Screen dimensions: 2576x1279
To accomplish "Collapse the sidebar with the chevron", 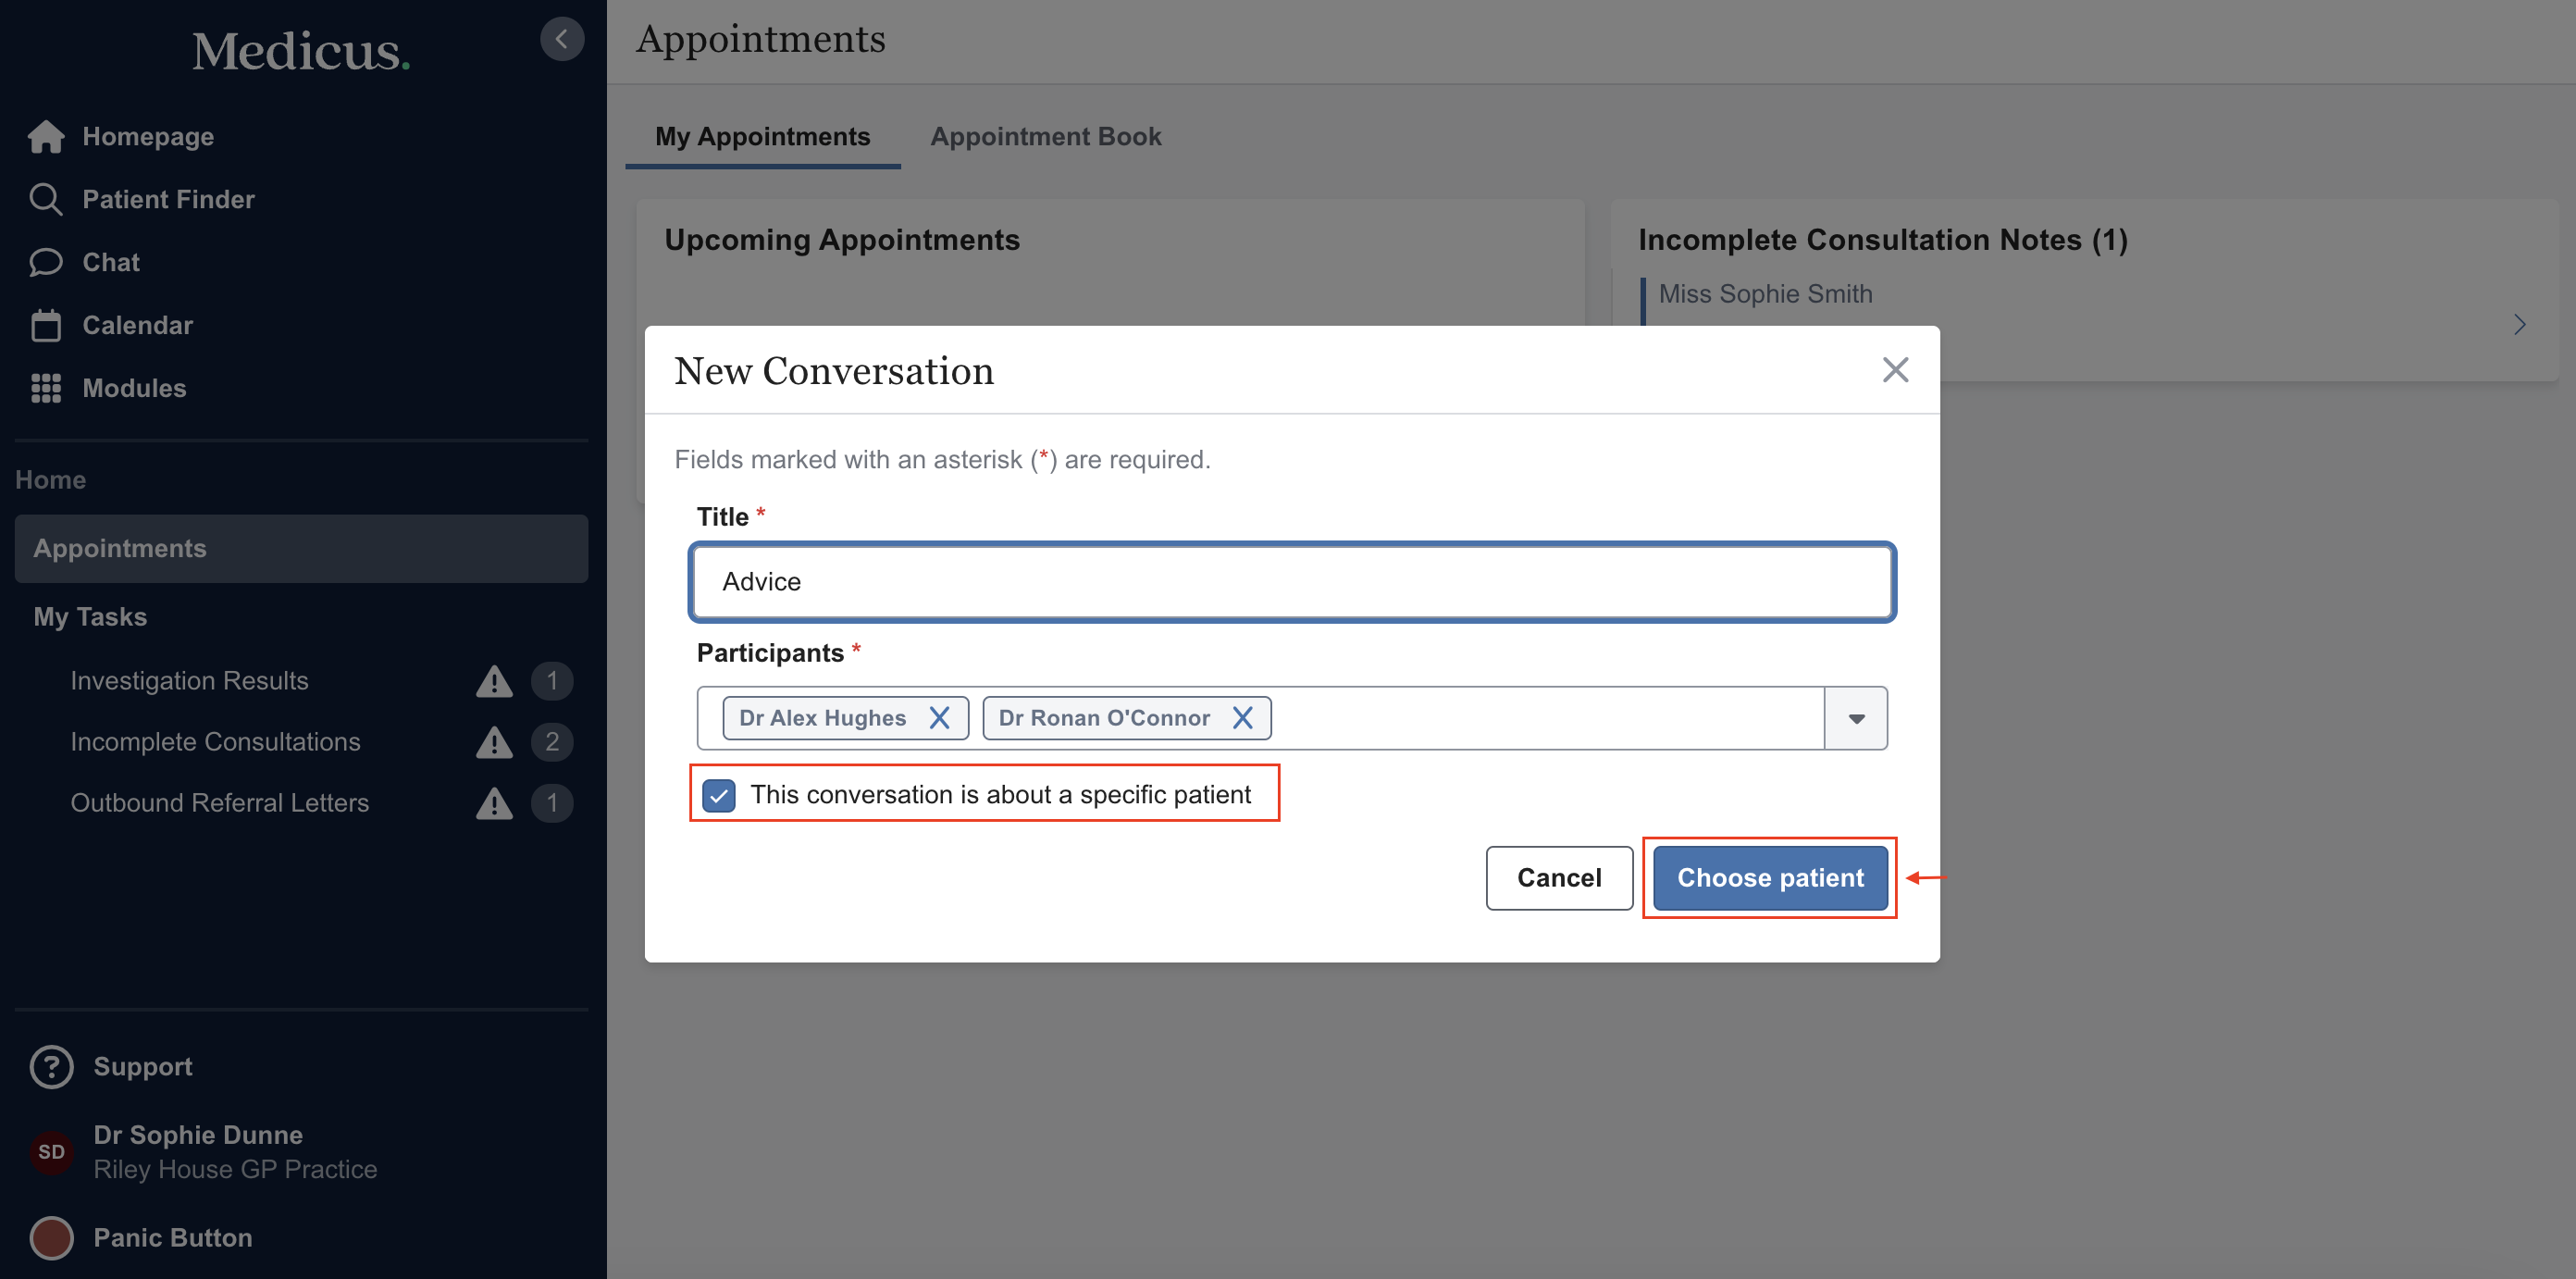I will [x=562, y=38].
